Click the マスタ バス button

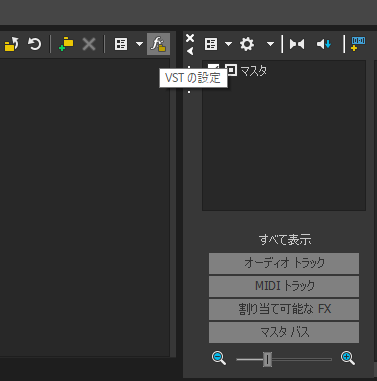[x=284, y=332]
